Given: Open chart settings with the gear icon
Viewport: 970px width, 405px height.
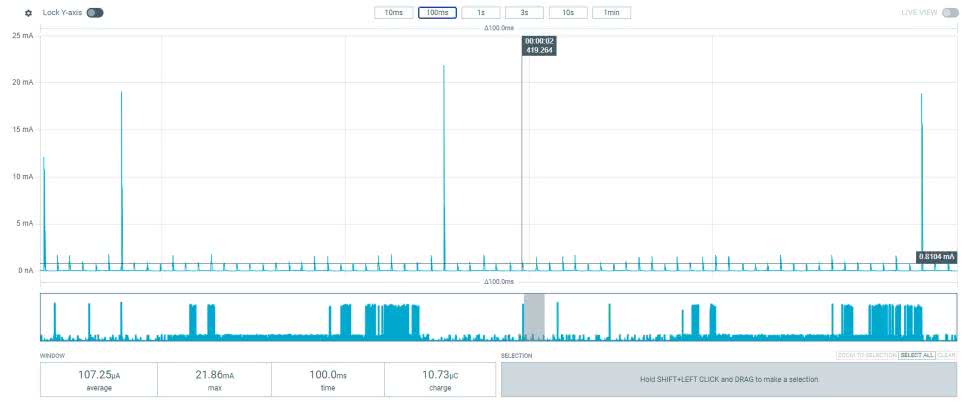Looking at the screenshot, I should (28, 13).
